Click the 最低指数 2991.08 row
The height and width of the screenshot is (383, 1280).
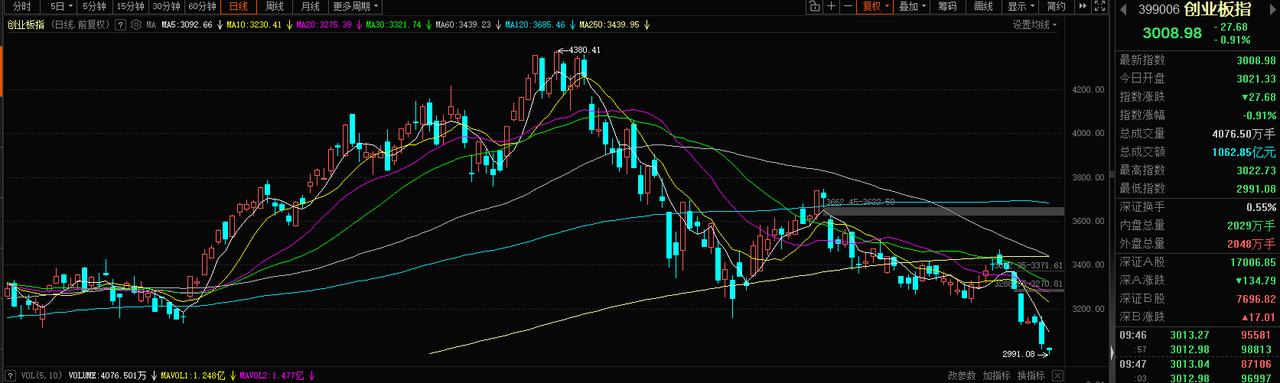1198,188
